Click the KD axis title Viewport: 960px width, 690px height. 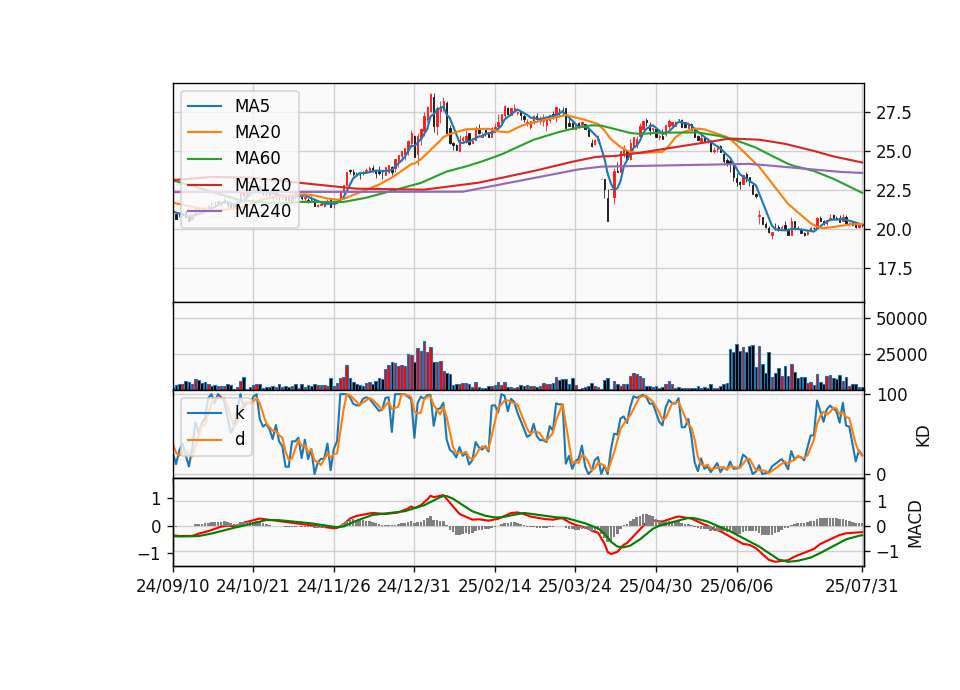923,436
